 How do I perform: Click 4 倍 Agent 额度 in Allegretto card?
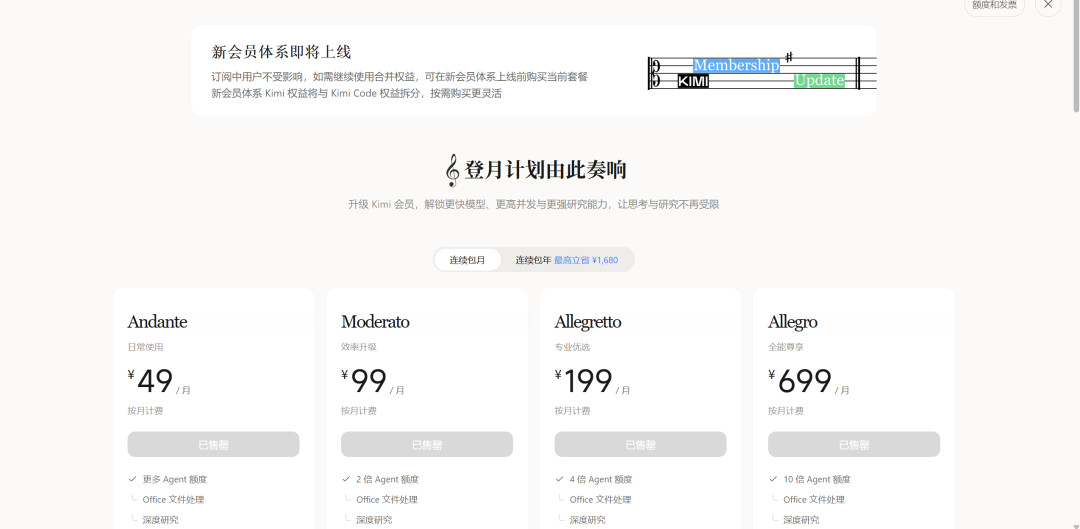click(x=601, y=479)
